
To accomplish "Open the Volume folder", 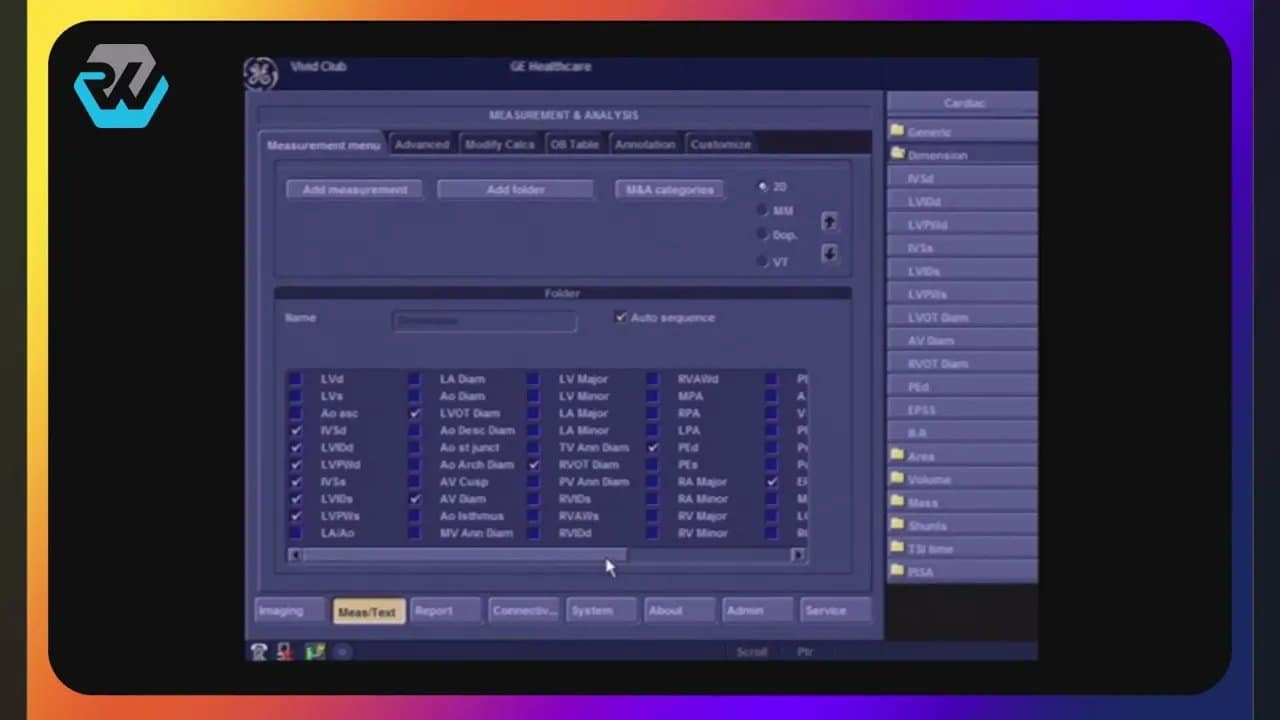I will point(925,478).
